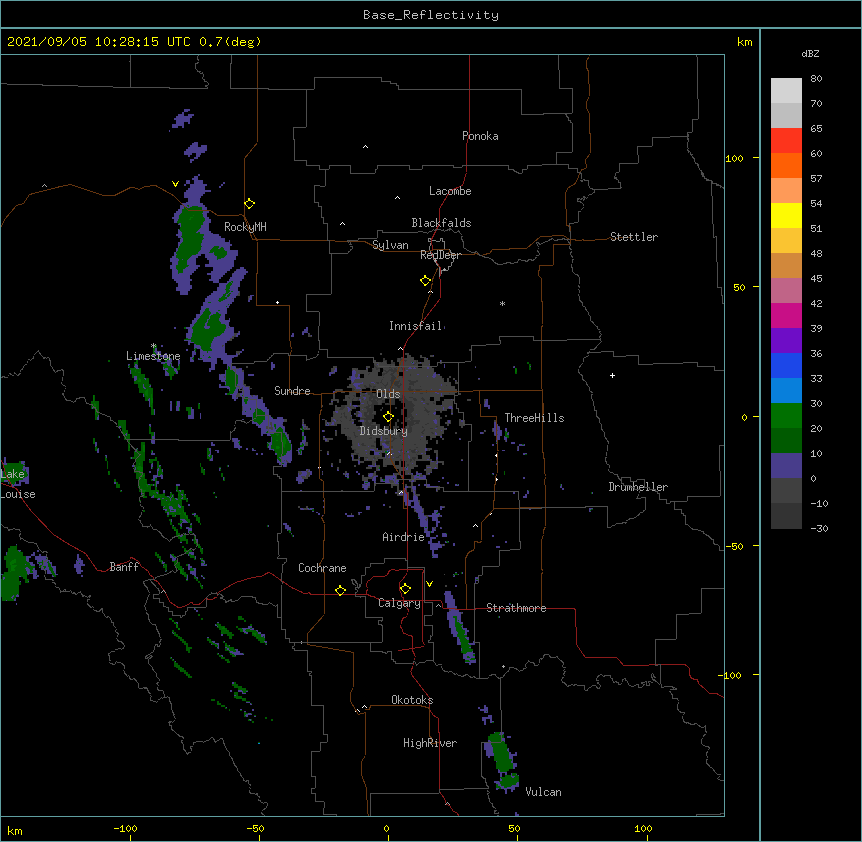Click the Stettler label
The image size is (862, 842).
coord(634,237)
